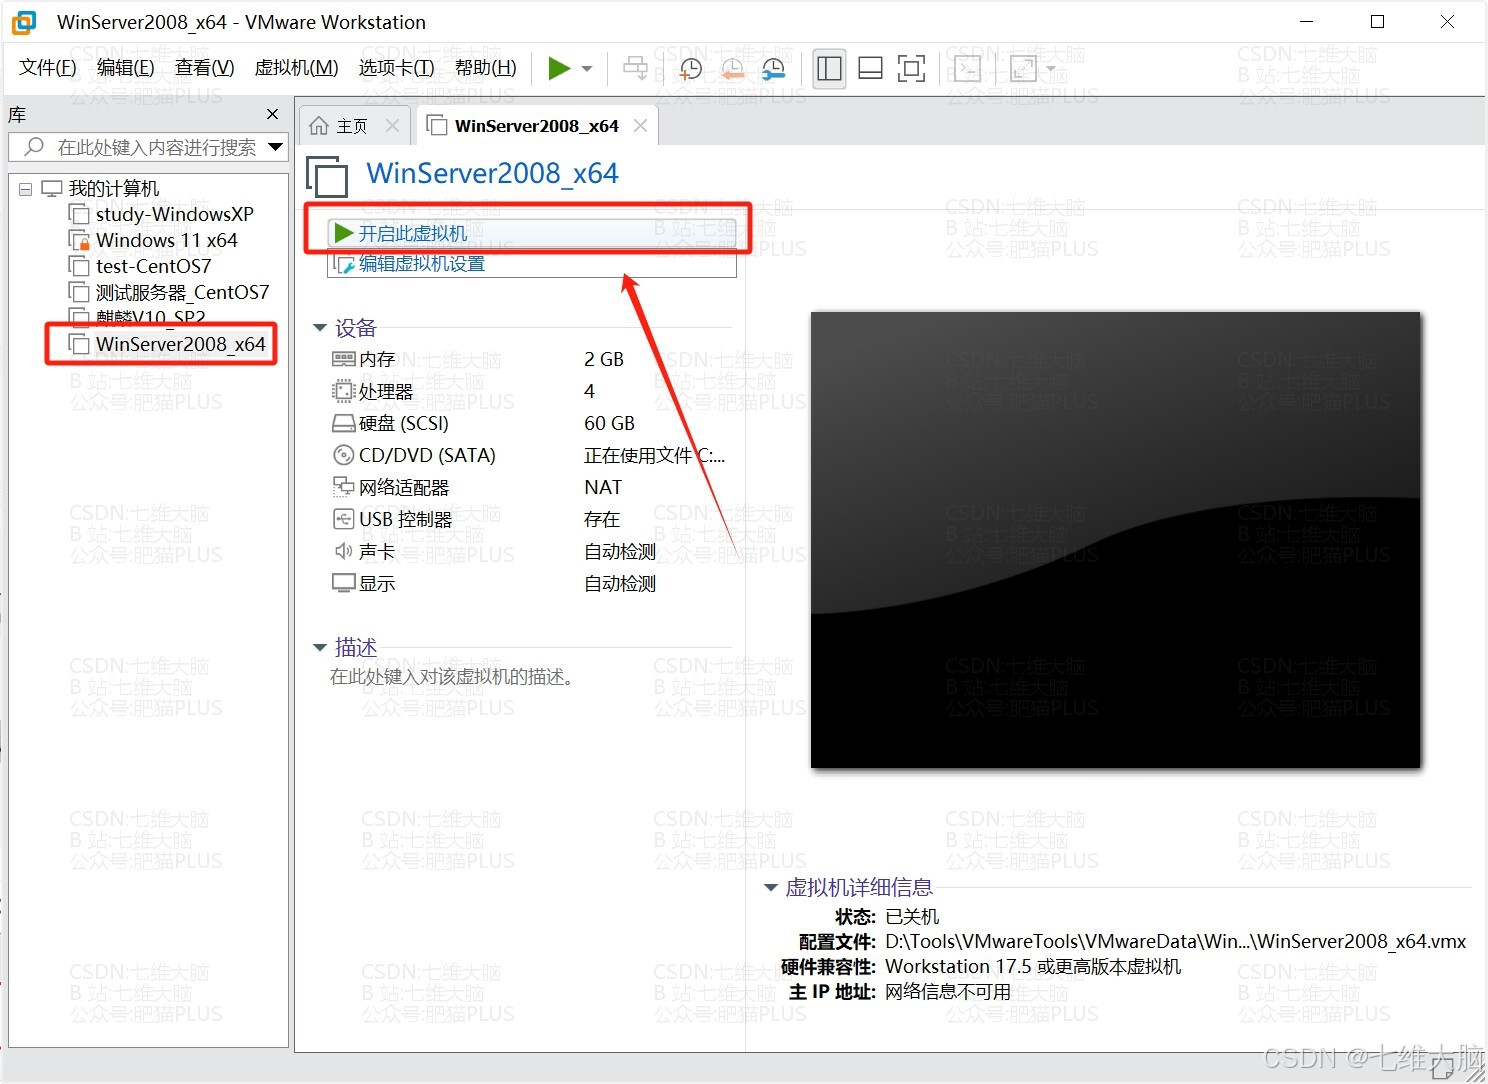This screenshot has height=1084, width=1488.
Task: Click the 硬盘 (SCSI) device row
Action: (530, 423)
